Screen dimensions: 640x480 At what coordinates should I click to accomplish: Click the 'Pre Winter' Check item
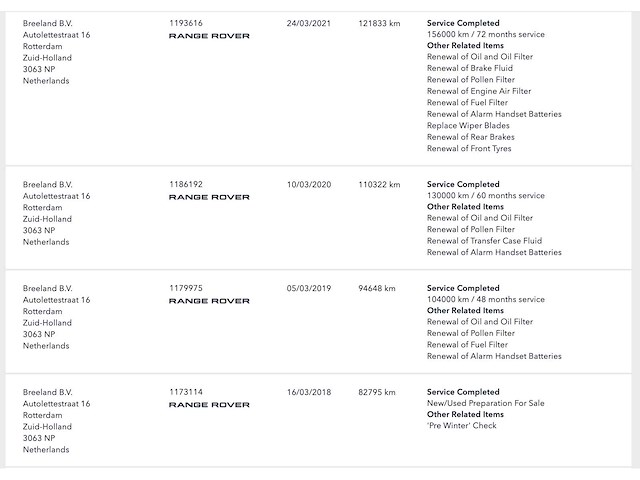(x=461, y=426)
